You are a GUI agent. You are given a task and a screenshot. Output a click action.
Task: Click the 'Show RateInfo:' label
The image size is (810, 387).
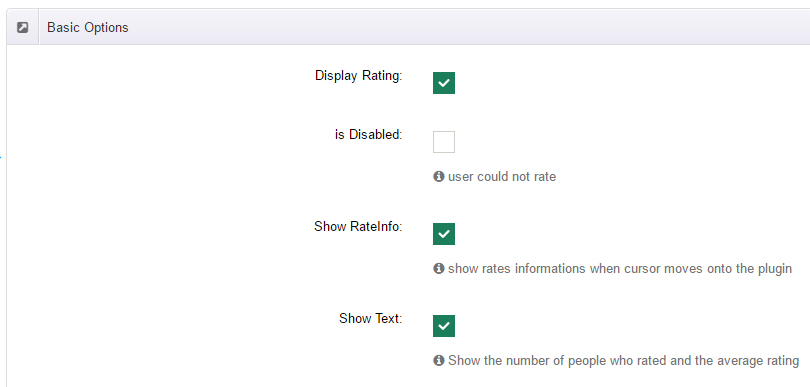tap(358, 227)
